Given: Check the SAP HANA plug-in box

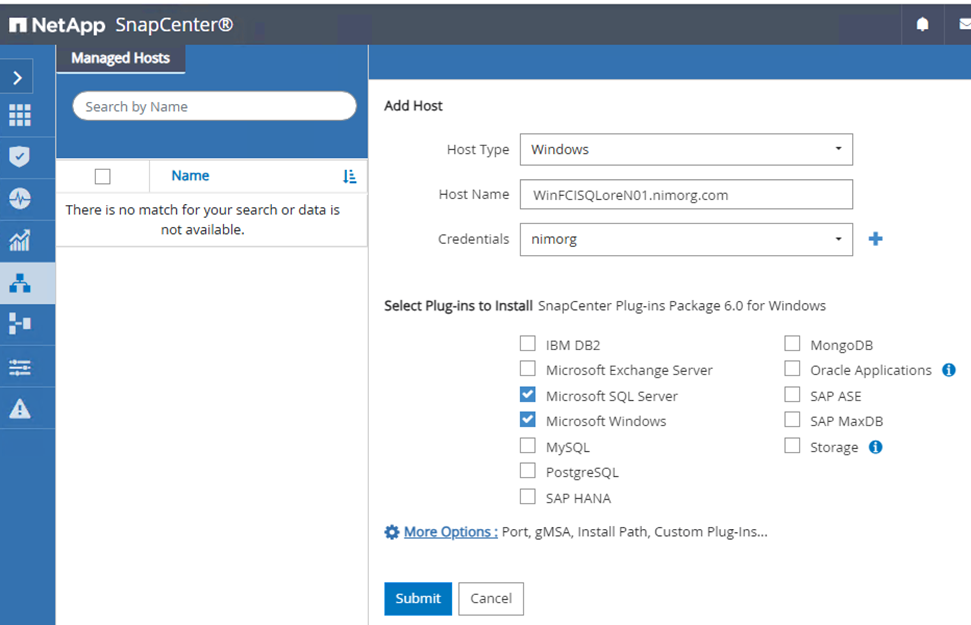Looking at the screenshot, I should click(528, 497).
